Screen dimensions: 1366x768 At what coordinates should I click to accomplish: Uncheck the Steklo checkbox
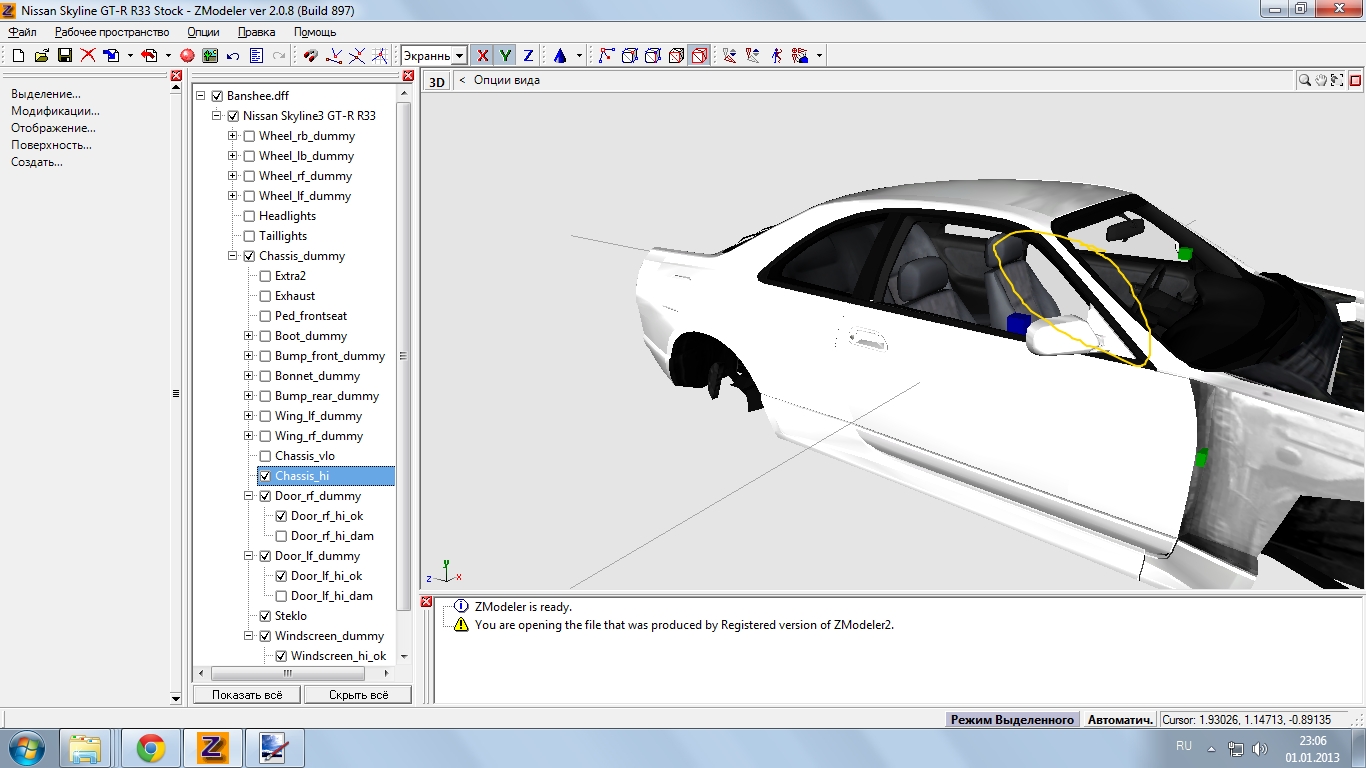click(265, 616)
